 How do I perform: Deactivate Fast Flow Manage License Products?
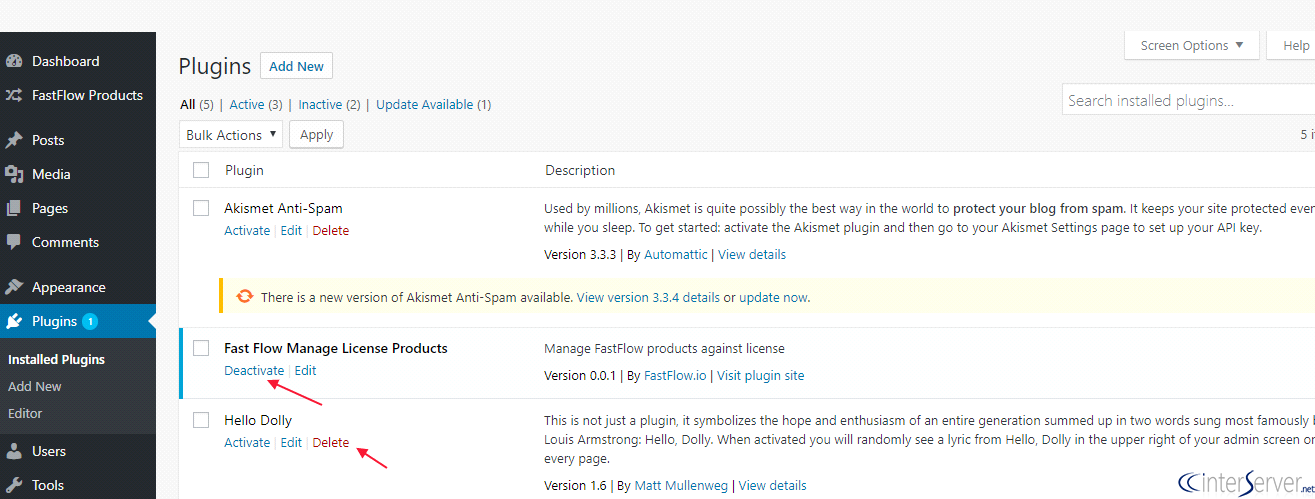click(254, 370)
